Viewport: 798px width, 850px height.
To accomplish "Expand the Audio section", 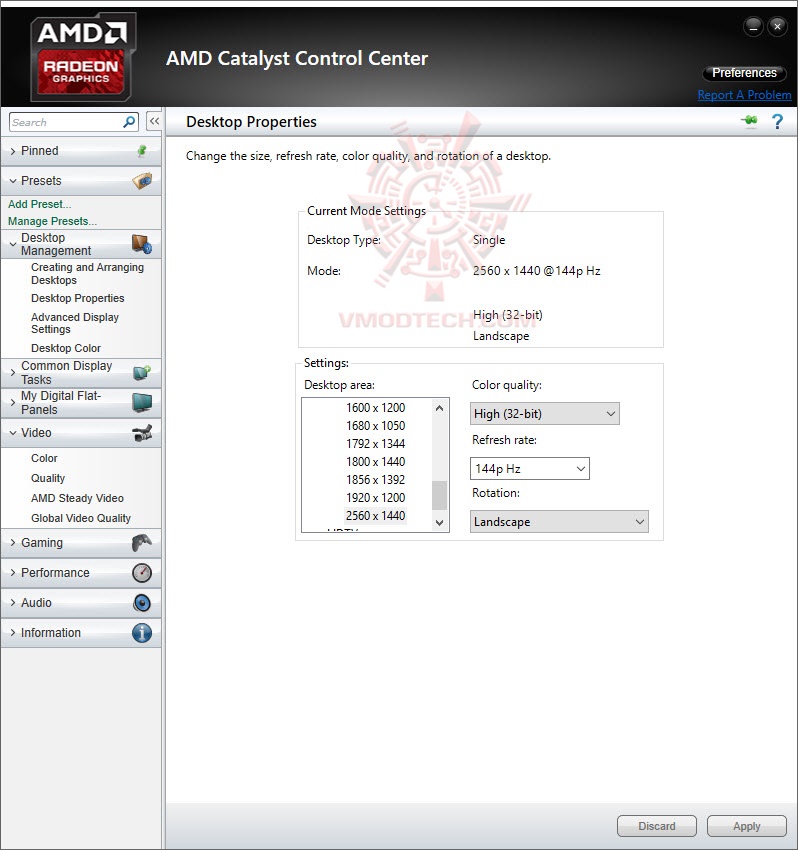I will coord(13,603).
